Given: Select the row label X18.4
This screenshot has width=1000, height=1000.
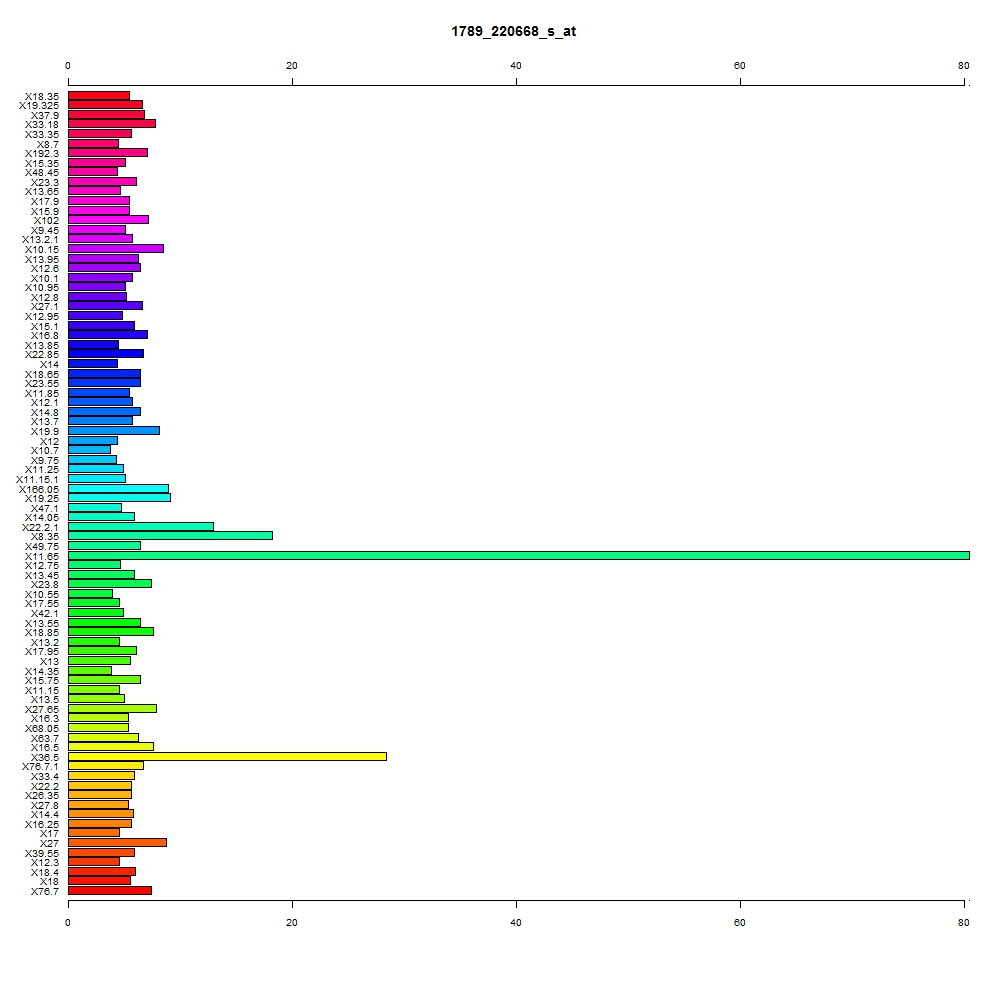Looking at the screenshot, I should click(45, 872).
